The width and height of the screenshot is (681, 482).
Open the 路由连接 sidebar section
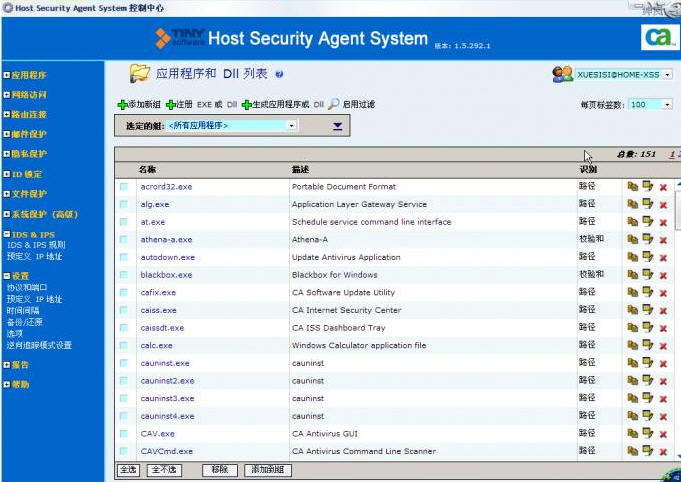point(29,115)
